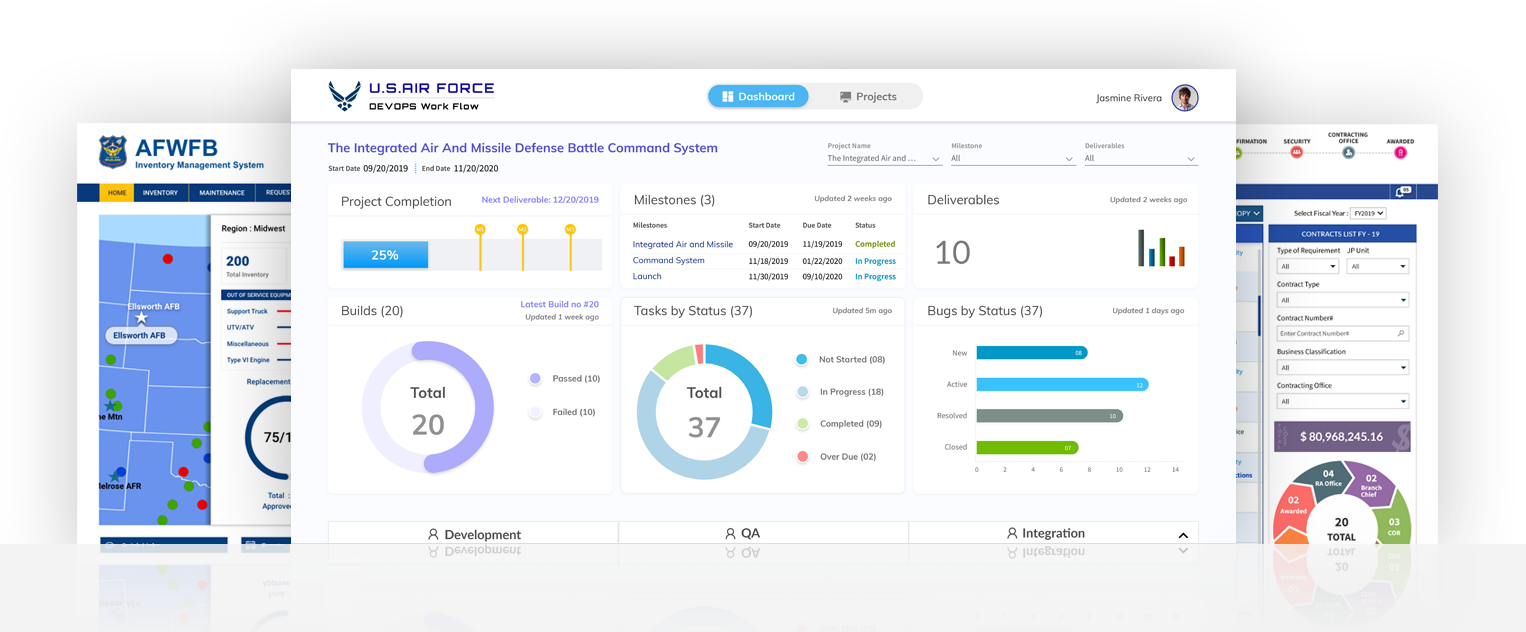Open Jasmine Rivera's profile avatar
The image size is (1526, 632).
[x=1185, y=97]
